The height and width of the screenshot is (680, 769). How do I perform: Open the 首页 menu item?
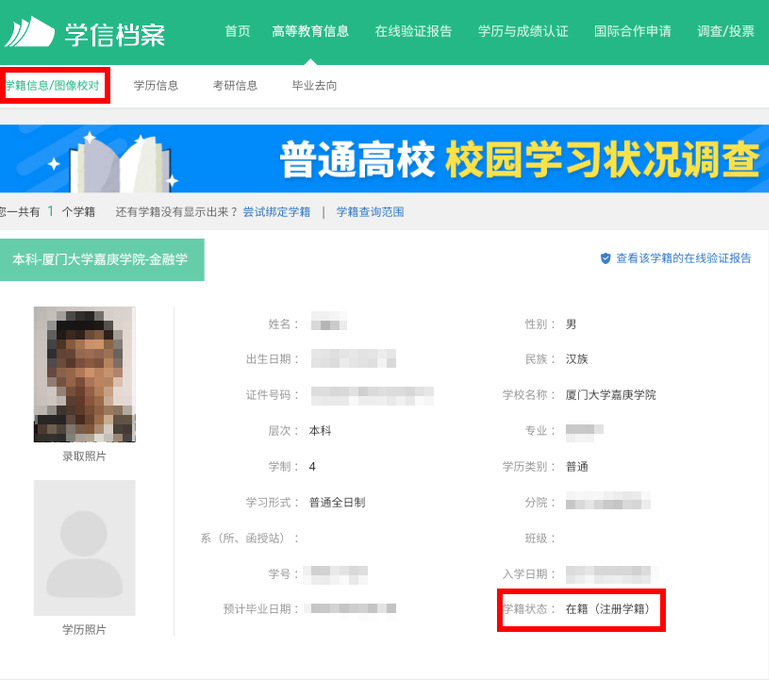(x=238, y=32)
